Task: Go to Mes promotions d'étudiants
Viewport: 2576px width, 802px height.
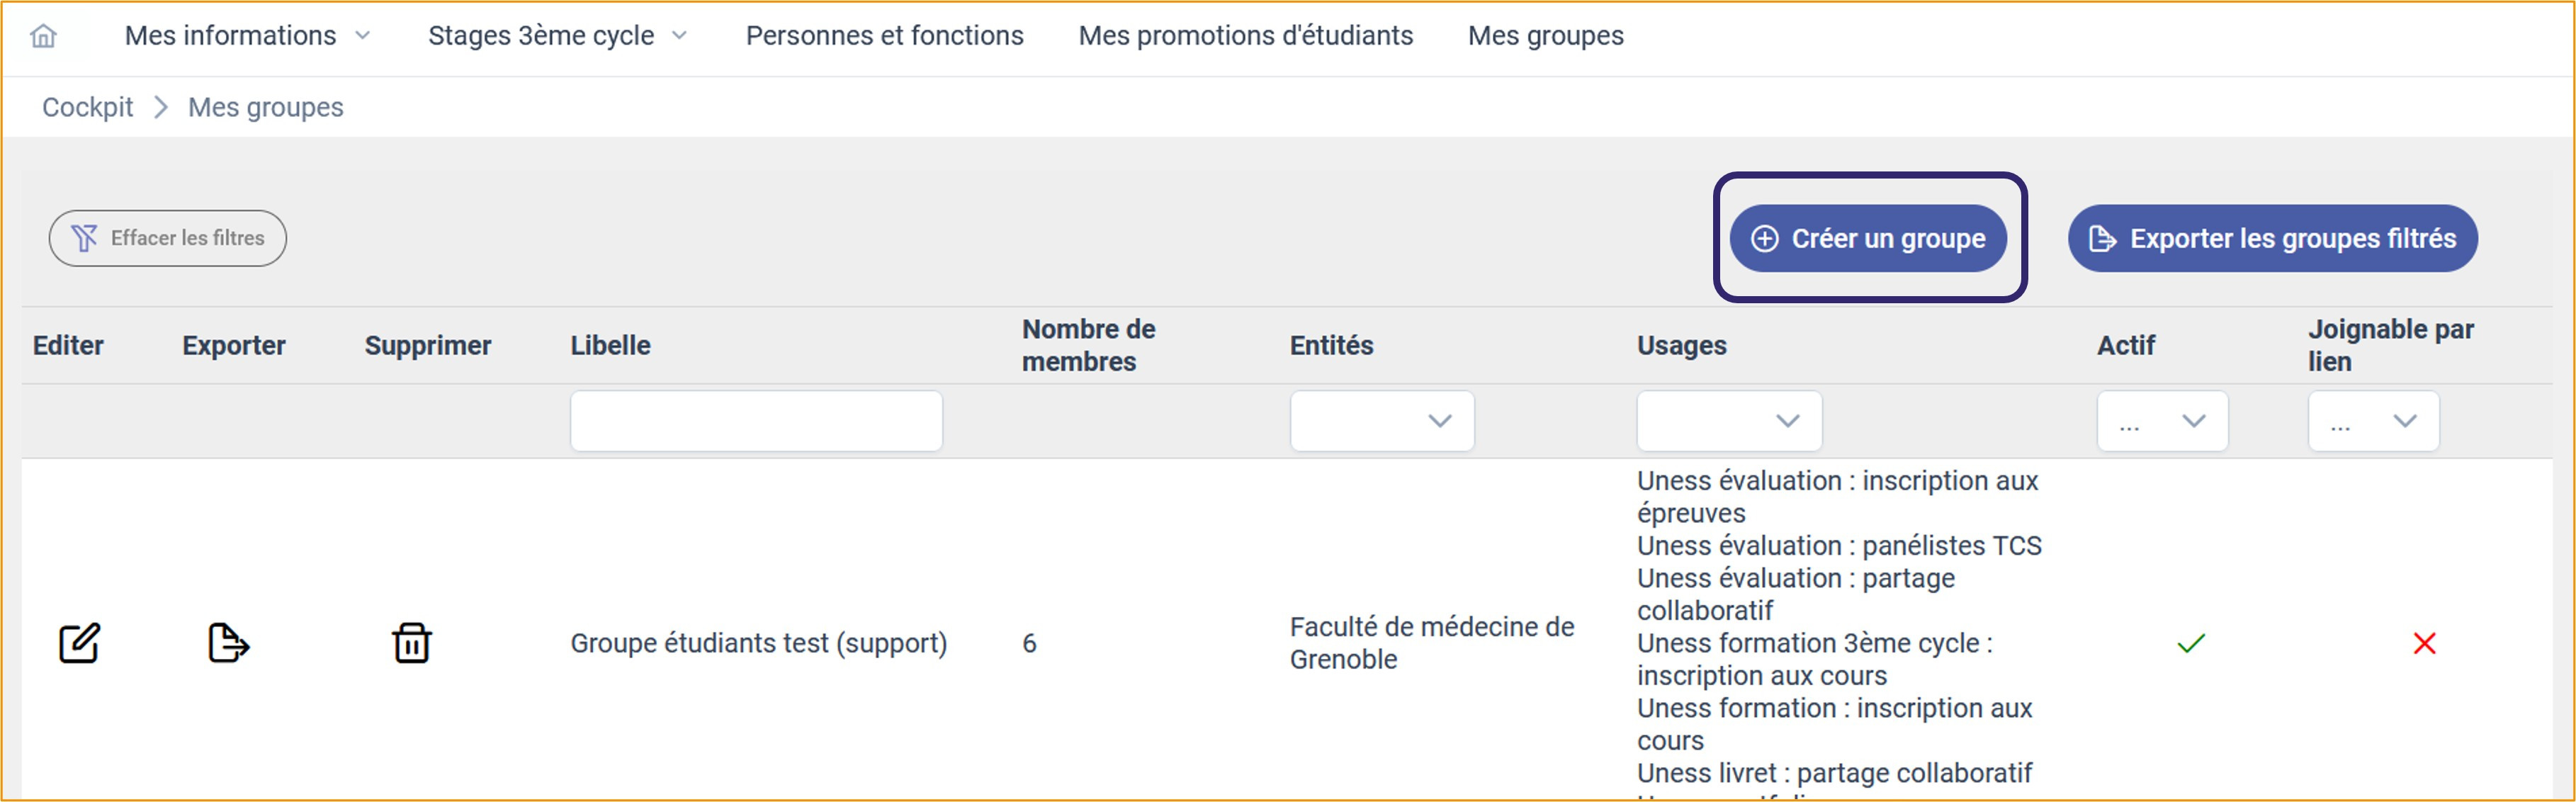Action: 1245,36
